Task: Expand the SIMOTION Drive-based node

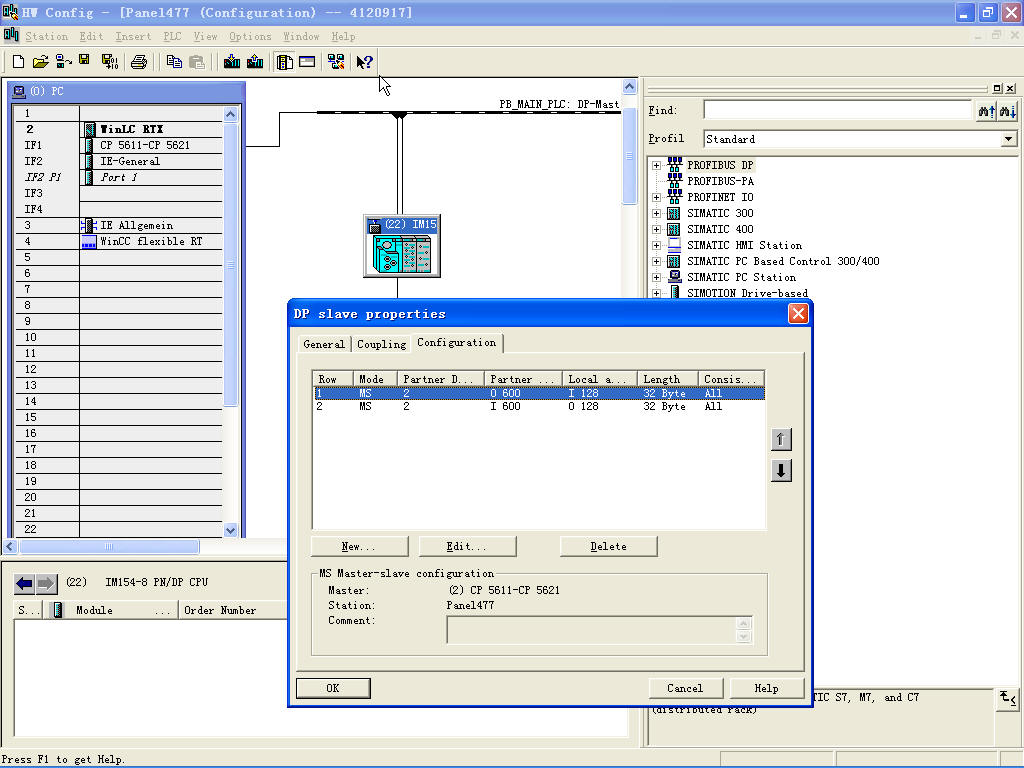Action: (656, 293)
